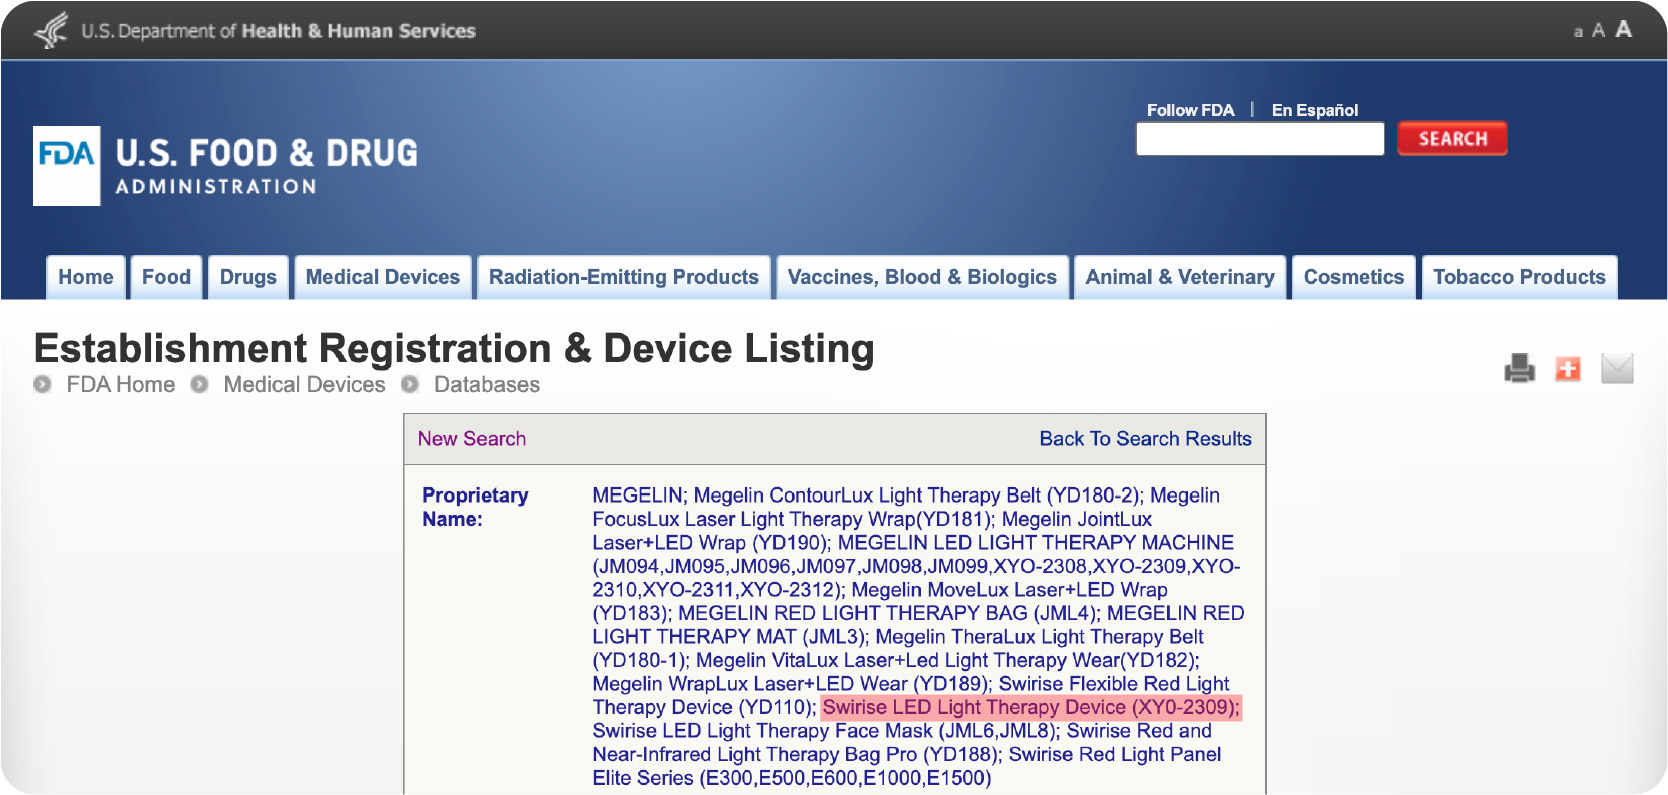Click the FDA logo
This screenshot has height=795, width=1668.
(x=67, y=166)
